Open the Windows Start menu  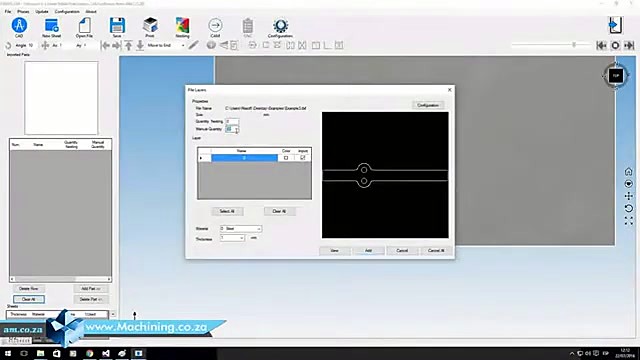[8, 353]
